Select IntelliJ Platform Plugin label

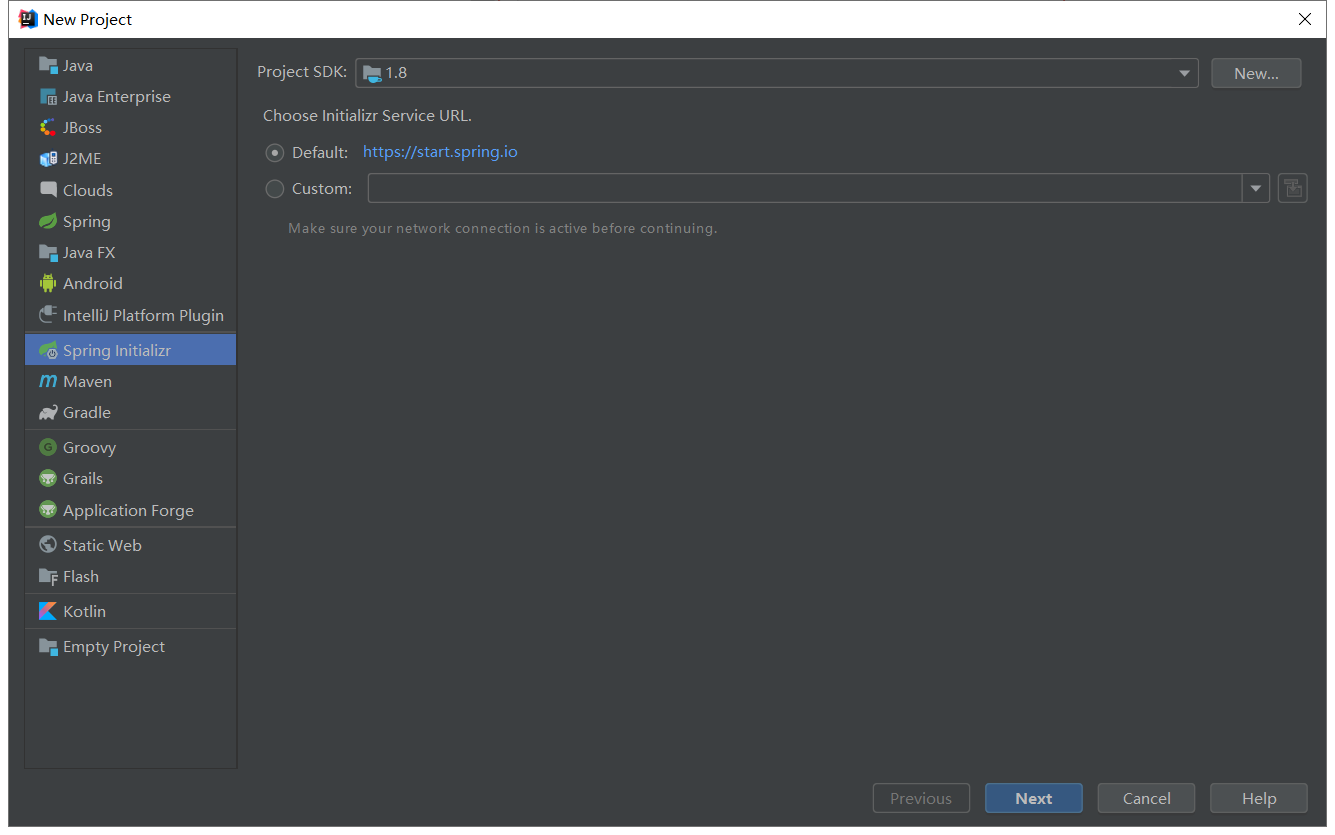143,315
